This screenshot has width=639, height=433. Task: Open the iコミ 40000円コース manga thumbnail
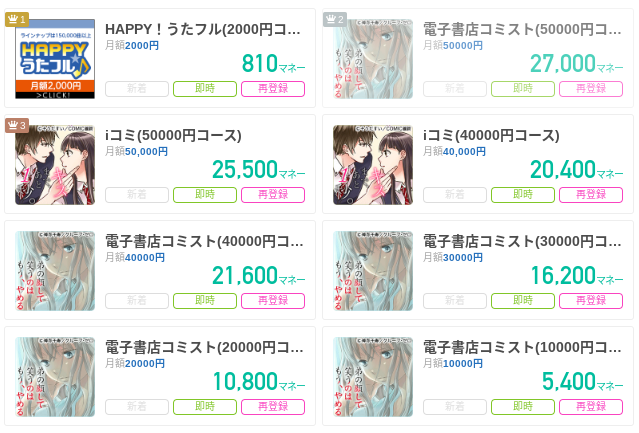(x=373, y=165)
